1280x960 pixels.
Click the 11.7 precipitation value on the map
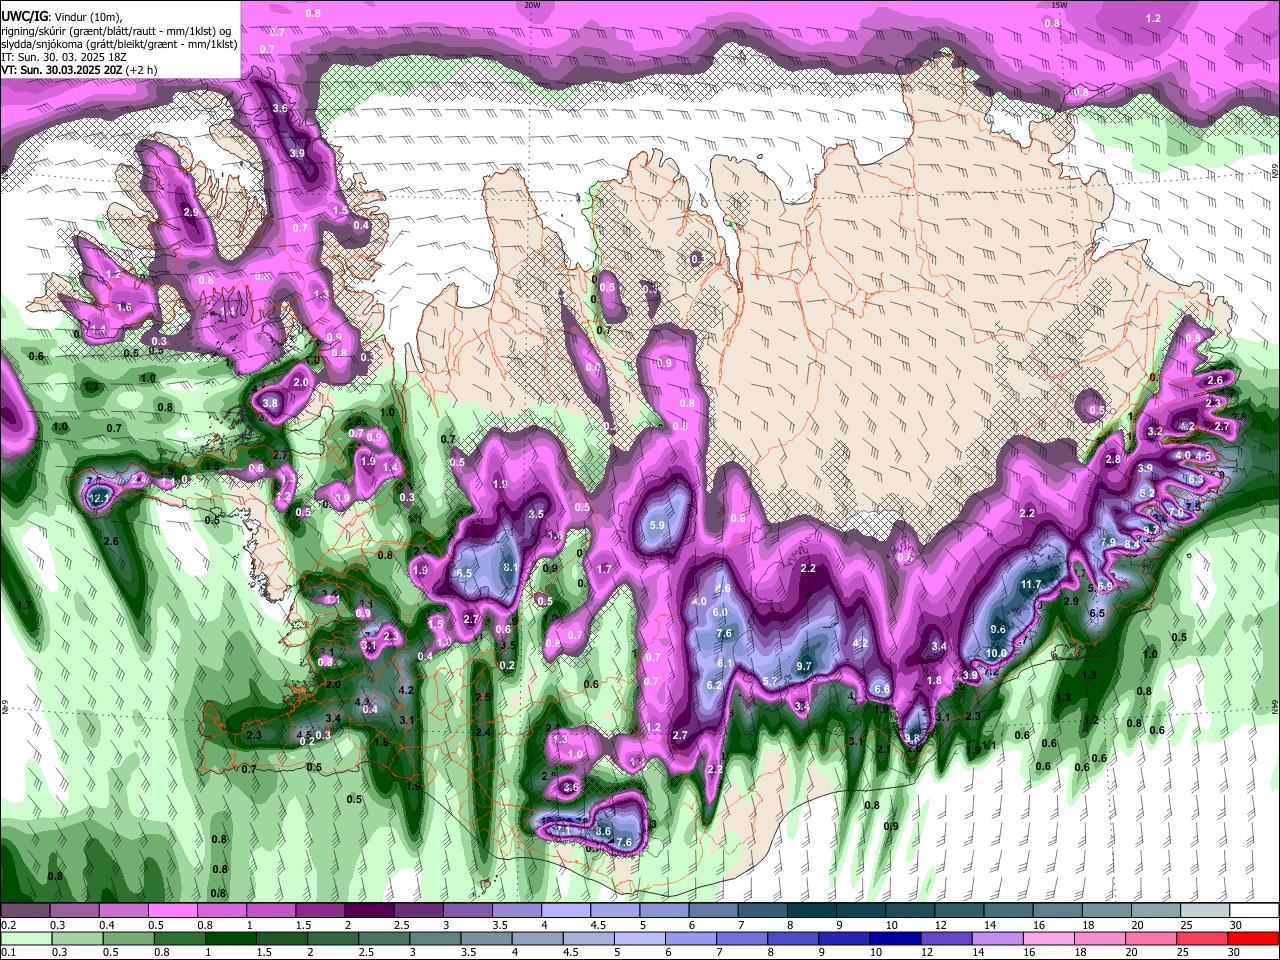[x=1031, y=584]
